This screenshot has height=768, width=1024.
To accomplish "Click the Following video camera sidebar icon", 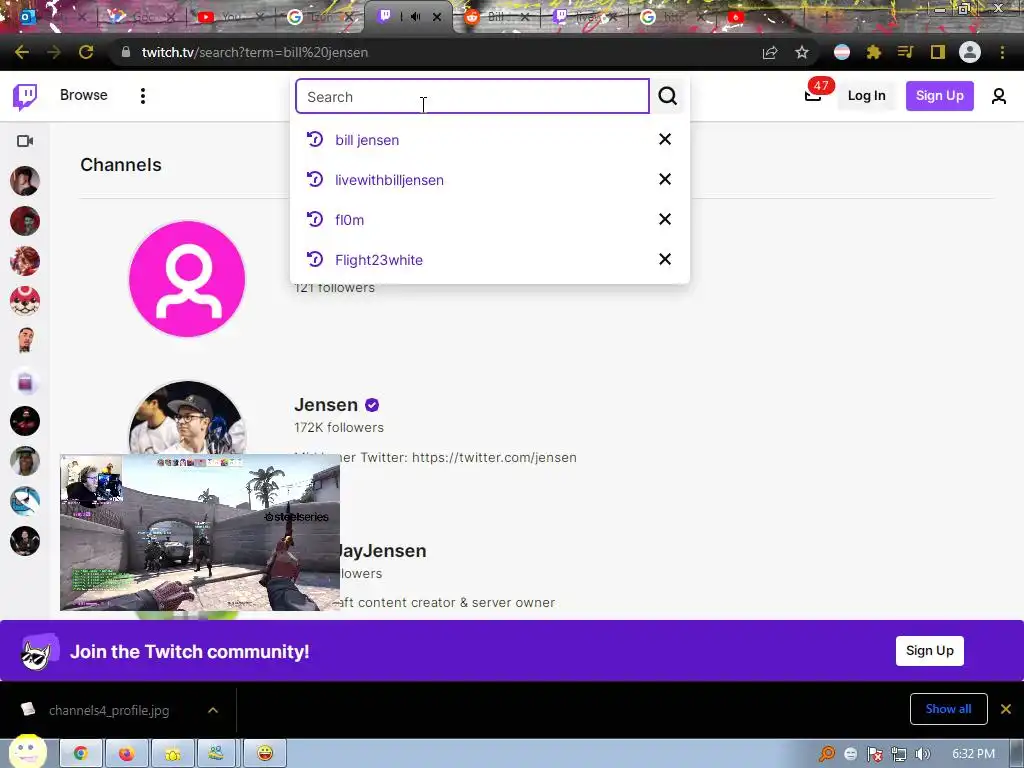I will (25, 141).
